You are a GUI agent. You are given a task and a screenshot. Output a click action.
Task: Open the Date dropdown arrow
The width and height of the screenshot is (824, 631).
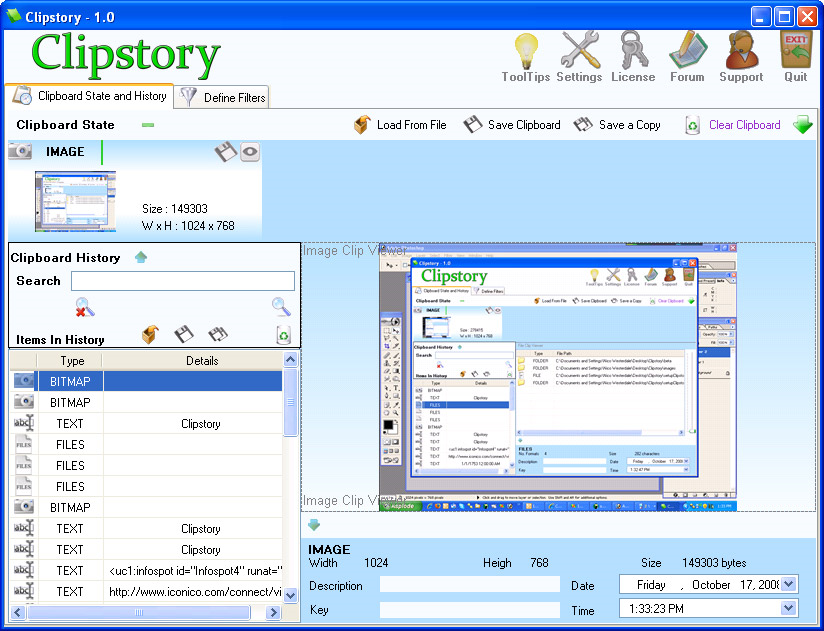point(788,584)
